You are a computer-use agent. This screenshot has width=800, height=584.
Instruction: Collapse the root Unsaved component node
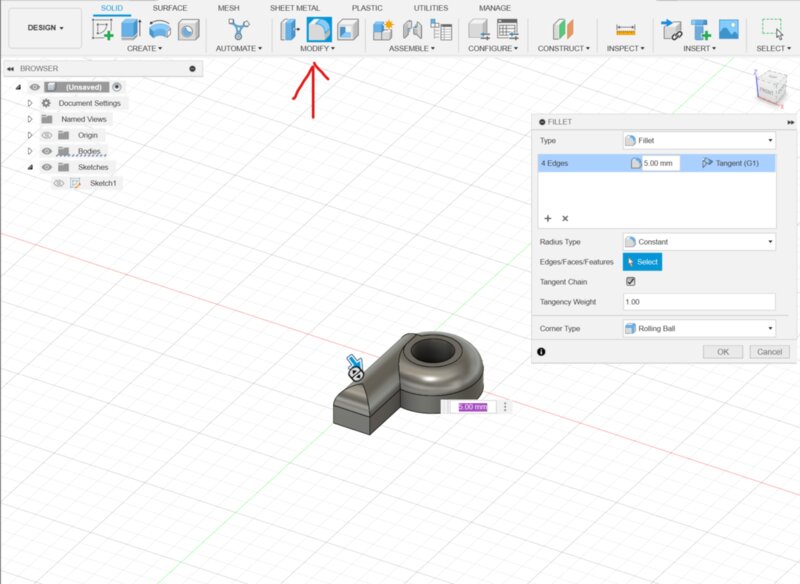18,87
